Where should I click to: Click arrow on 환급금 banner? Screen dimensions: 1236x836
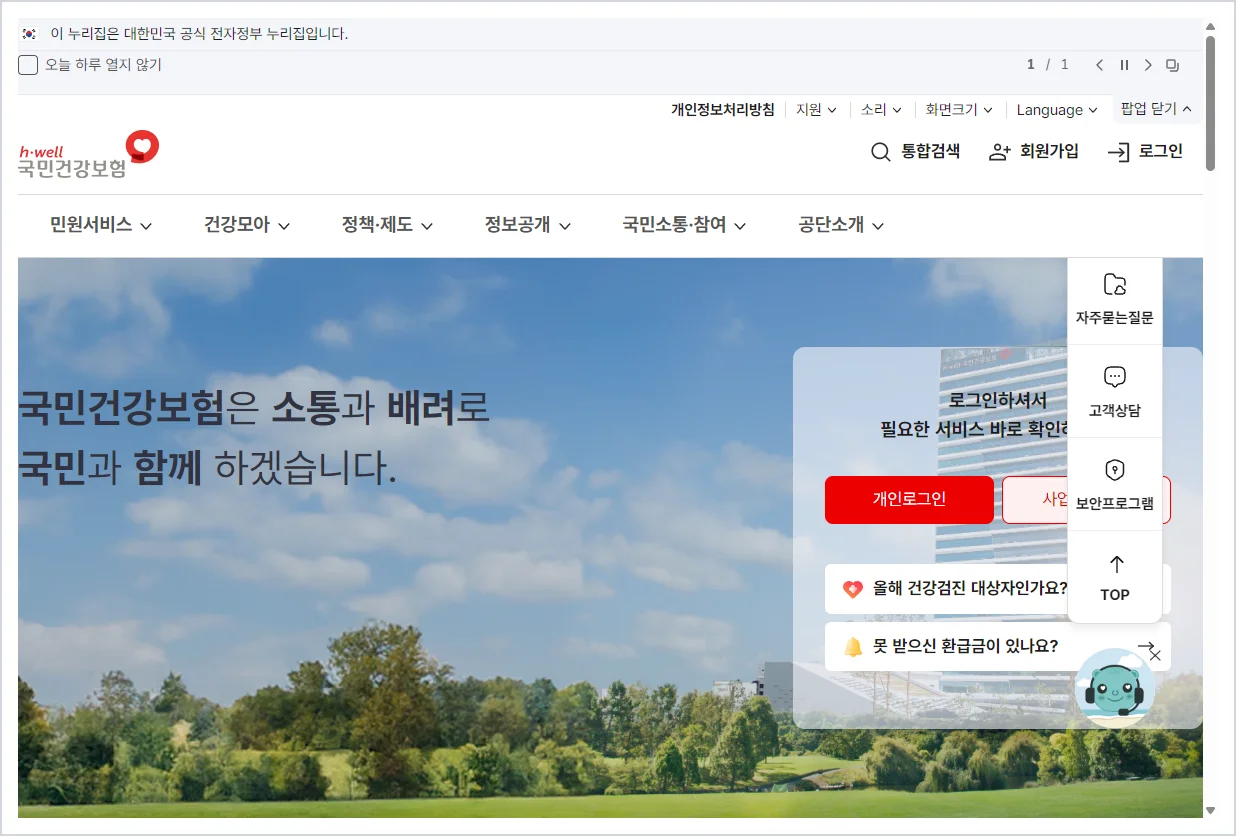[1145, 646]
